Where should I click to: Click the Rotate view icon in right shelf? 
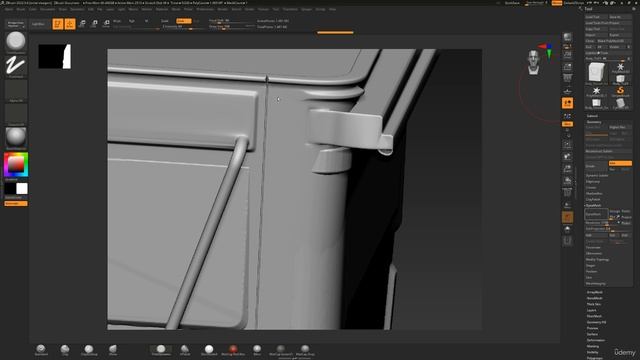pyautogui.click(x=567, y=180)
